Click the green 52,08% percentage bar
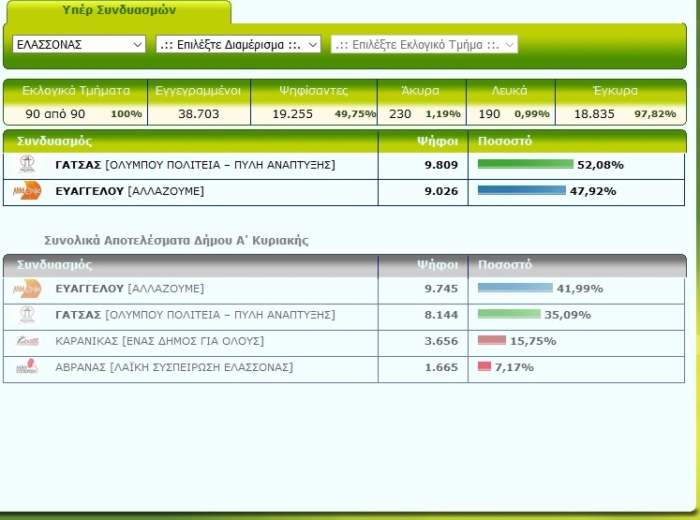The width and height of the screenshot is (700, 520). click(525, 164)
